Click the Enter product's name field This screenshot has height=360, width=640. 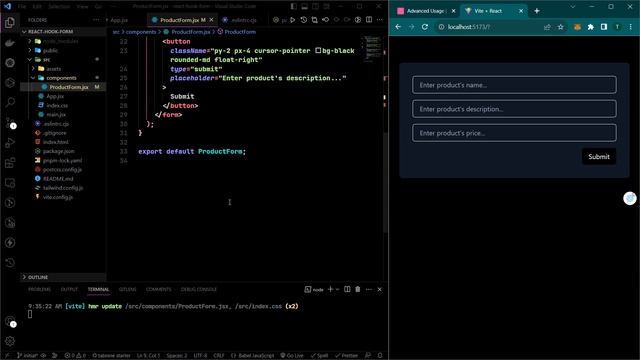tap(514, 85)
